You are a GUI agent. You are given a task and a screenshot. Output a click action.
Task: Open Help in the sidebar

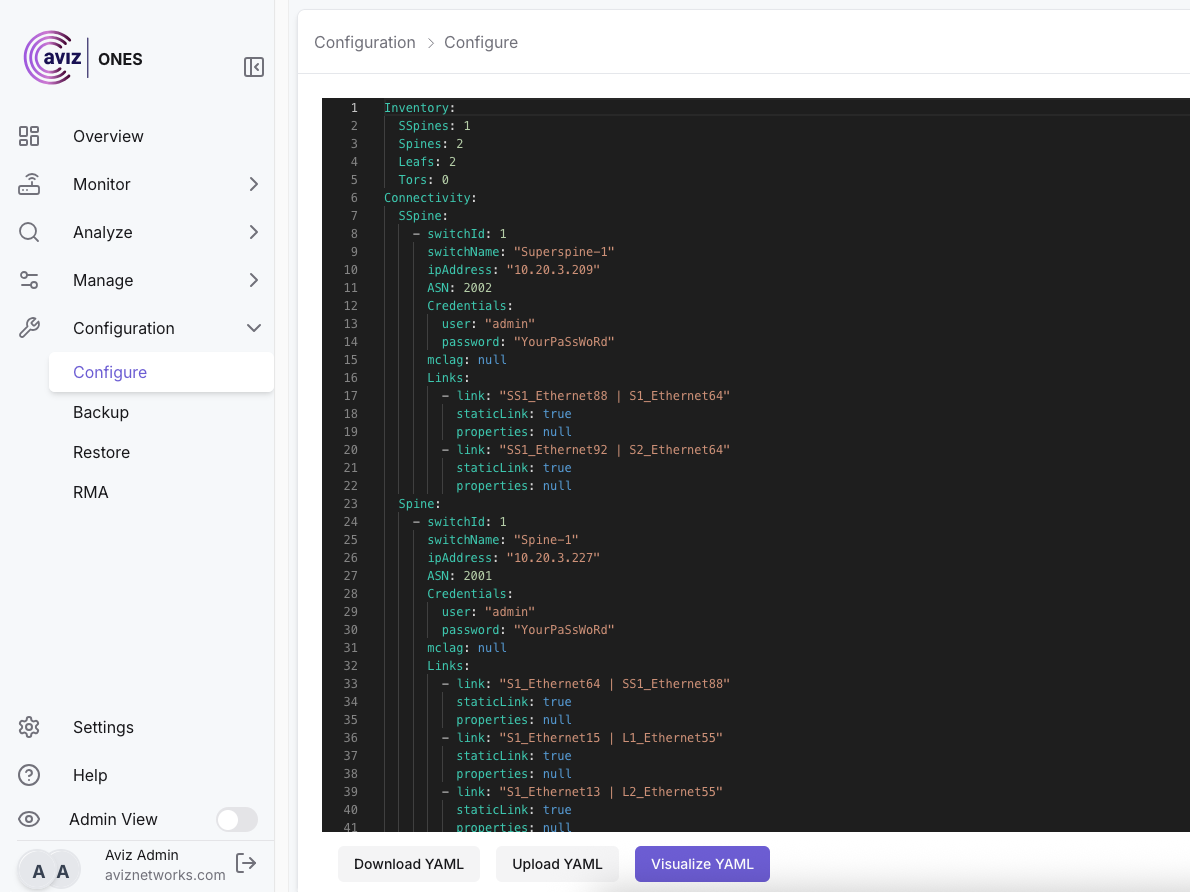[x=90, y=775]
